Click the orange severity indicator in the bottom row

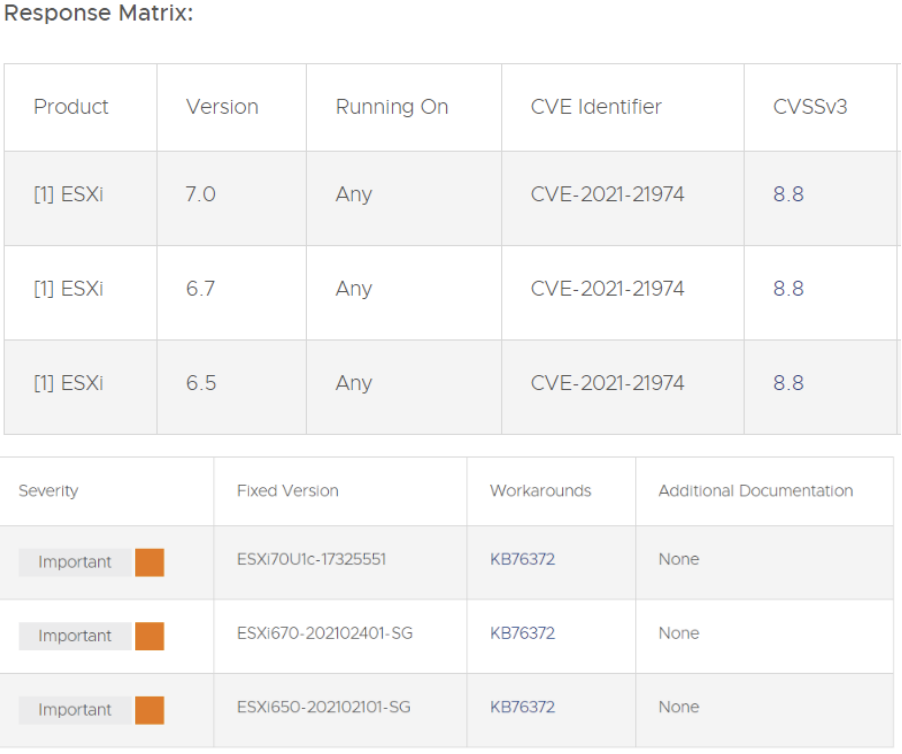pos(148,710)
